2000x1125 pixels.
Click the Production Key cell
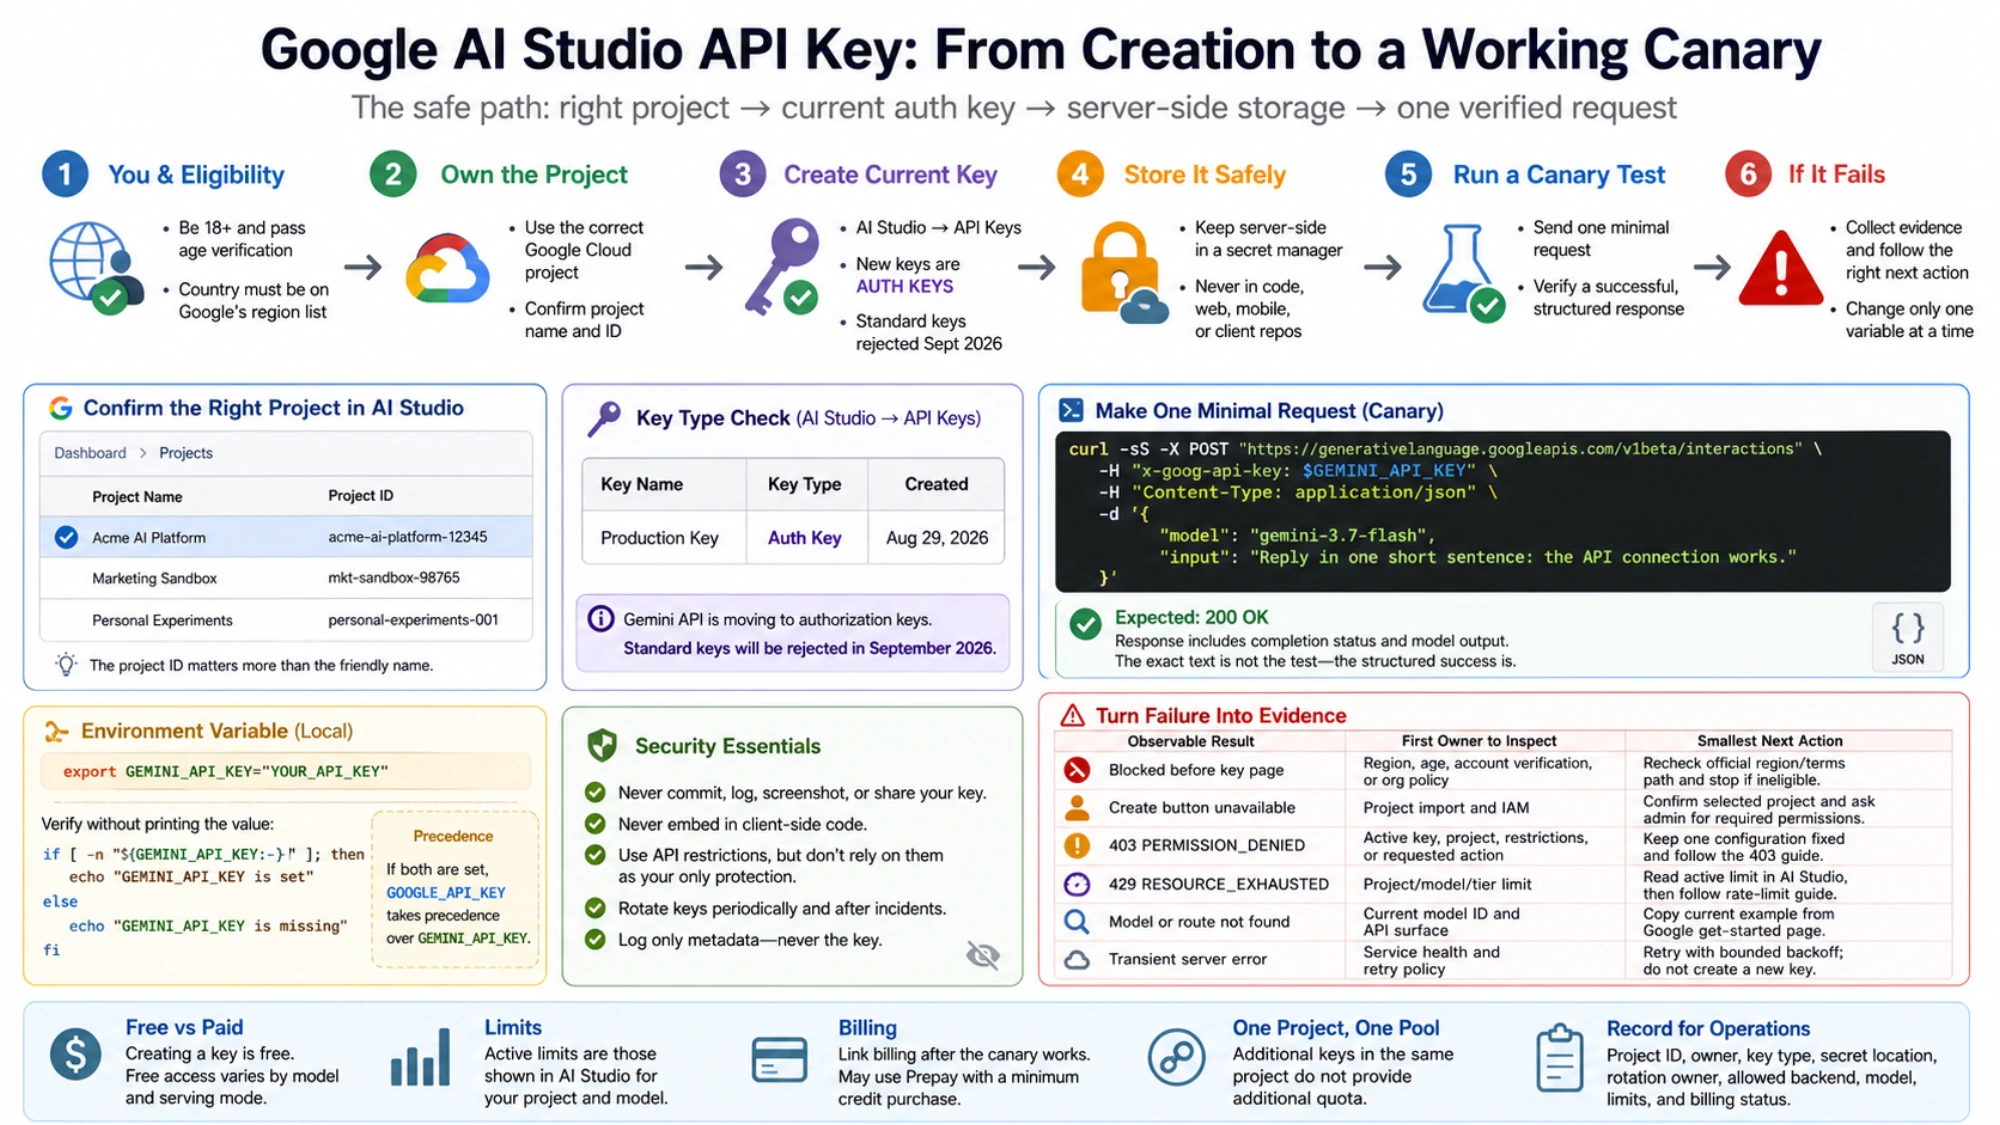tap(660, 538)
